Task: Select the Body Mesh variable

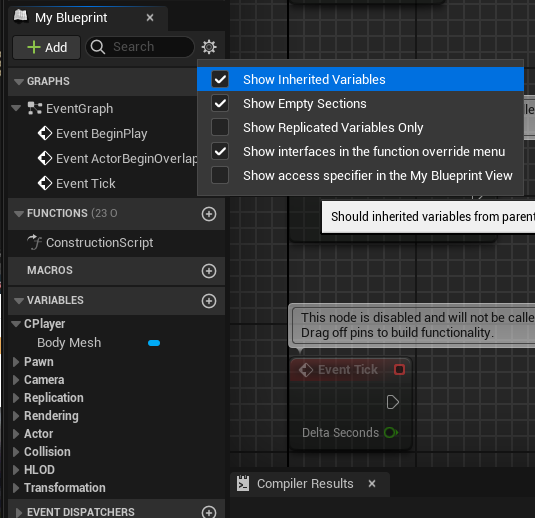Action: (x=69, y=343)
